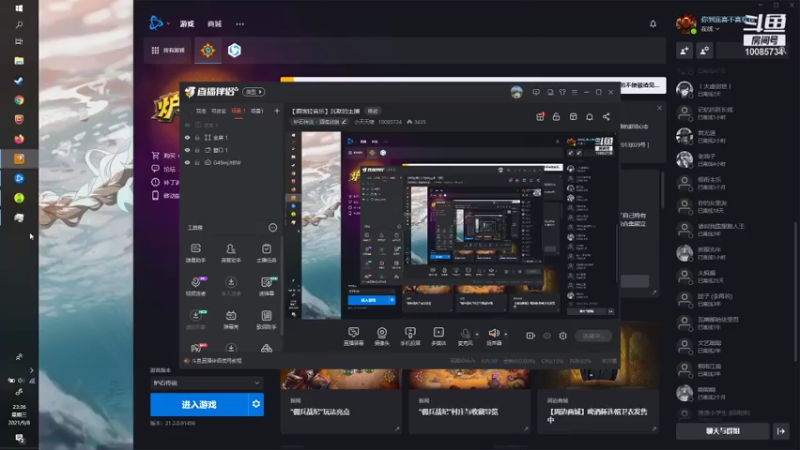This screenshot has width=800, height=450.
Task: Click the stream status button at bottom right
Action: pos(593,336)
